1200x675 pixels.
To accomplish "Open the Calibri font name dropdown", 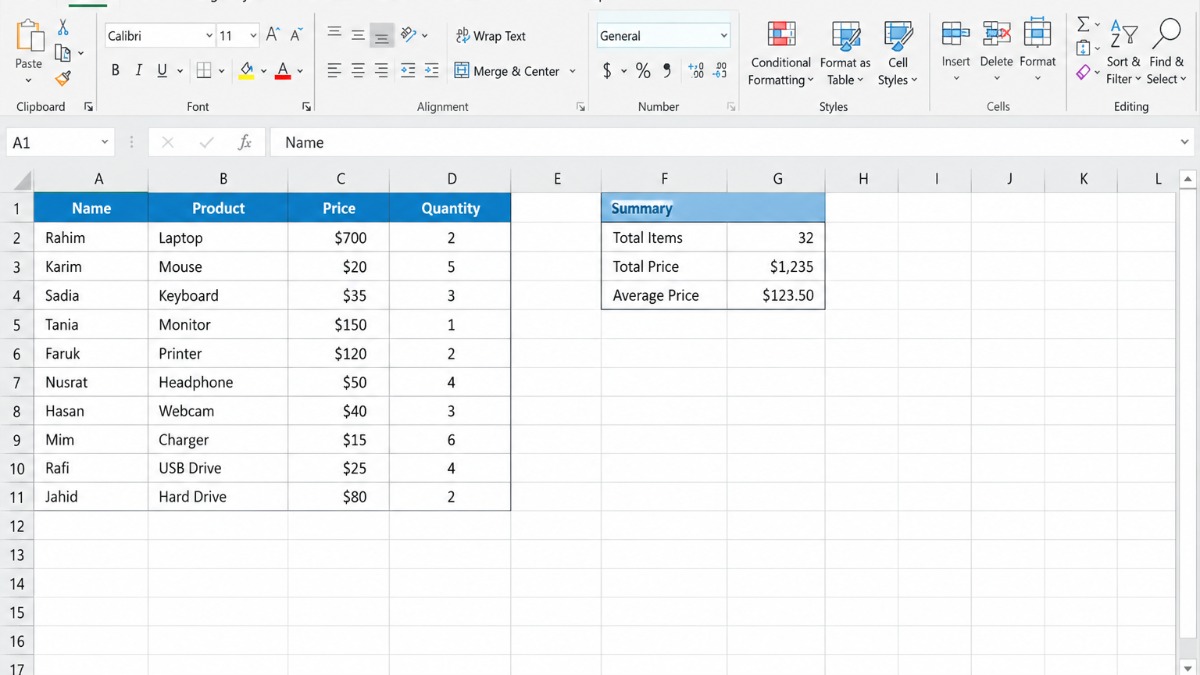I will [x=209, y=36].
